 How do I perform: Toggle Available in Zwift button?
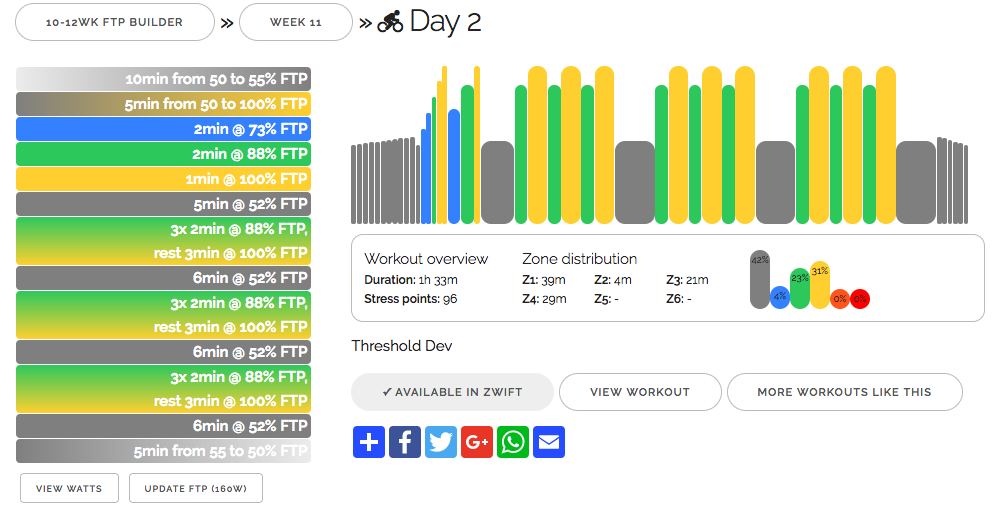(452, 392)
